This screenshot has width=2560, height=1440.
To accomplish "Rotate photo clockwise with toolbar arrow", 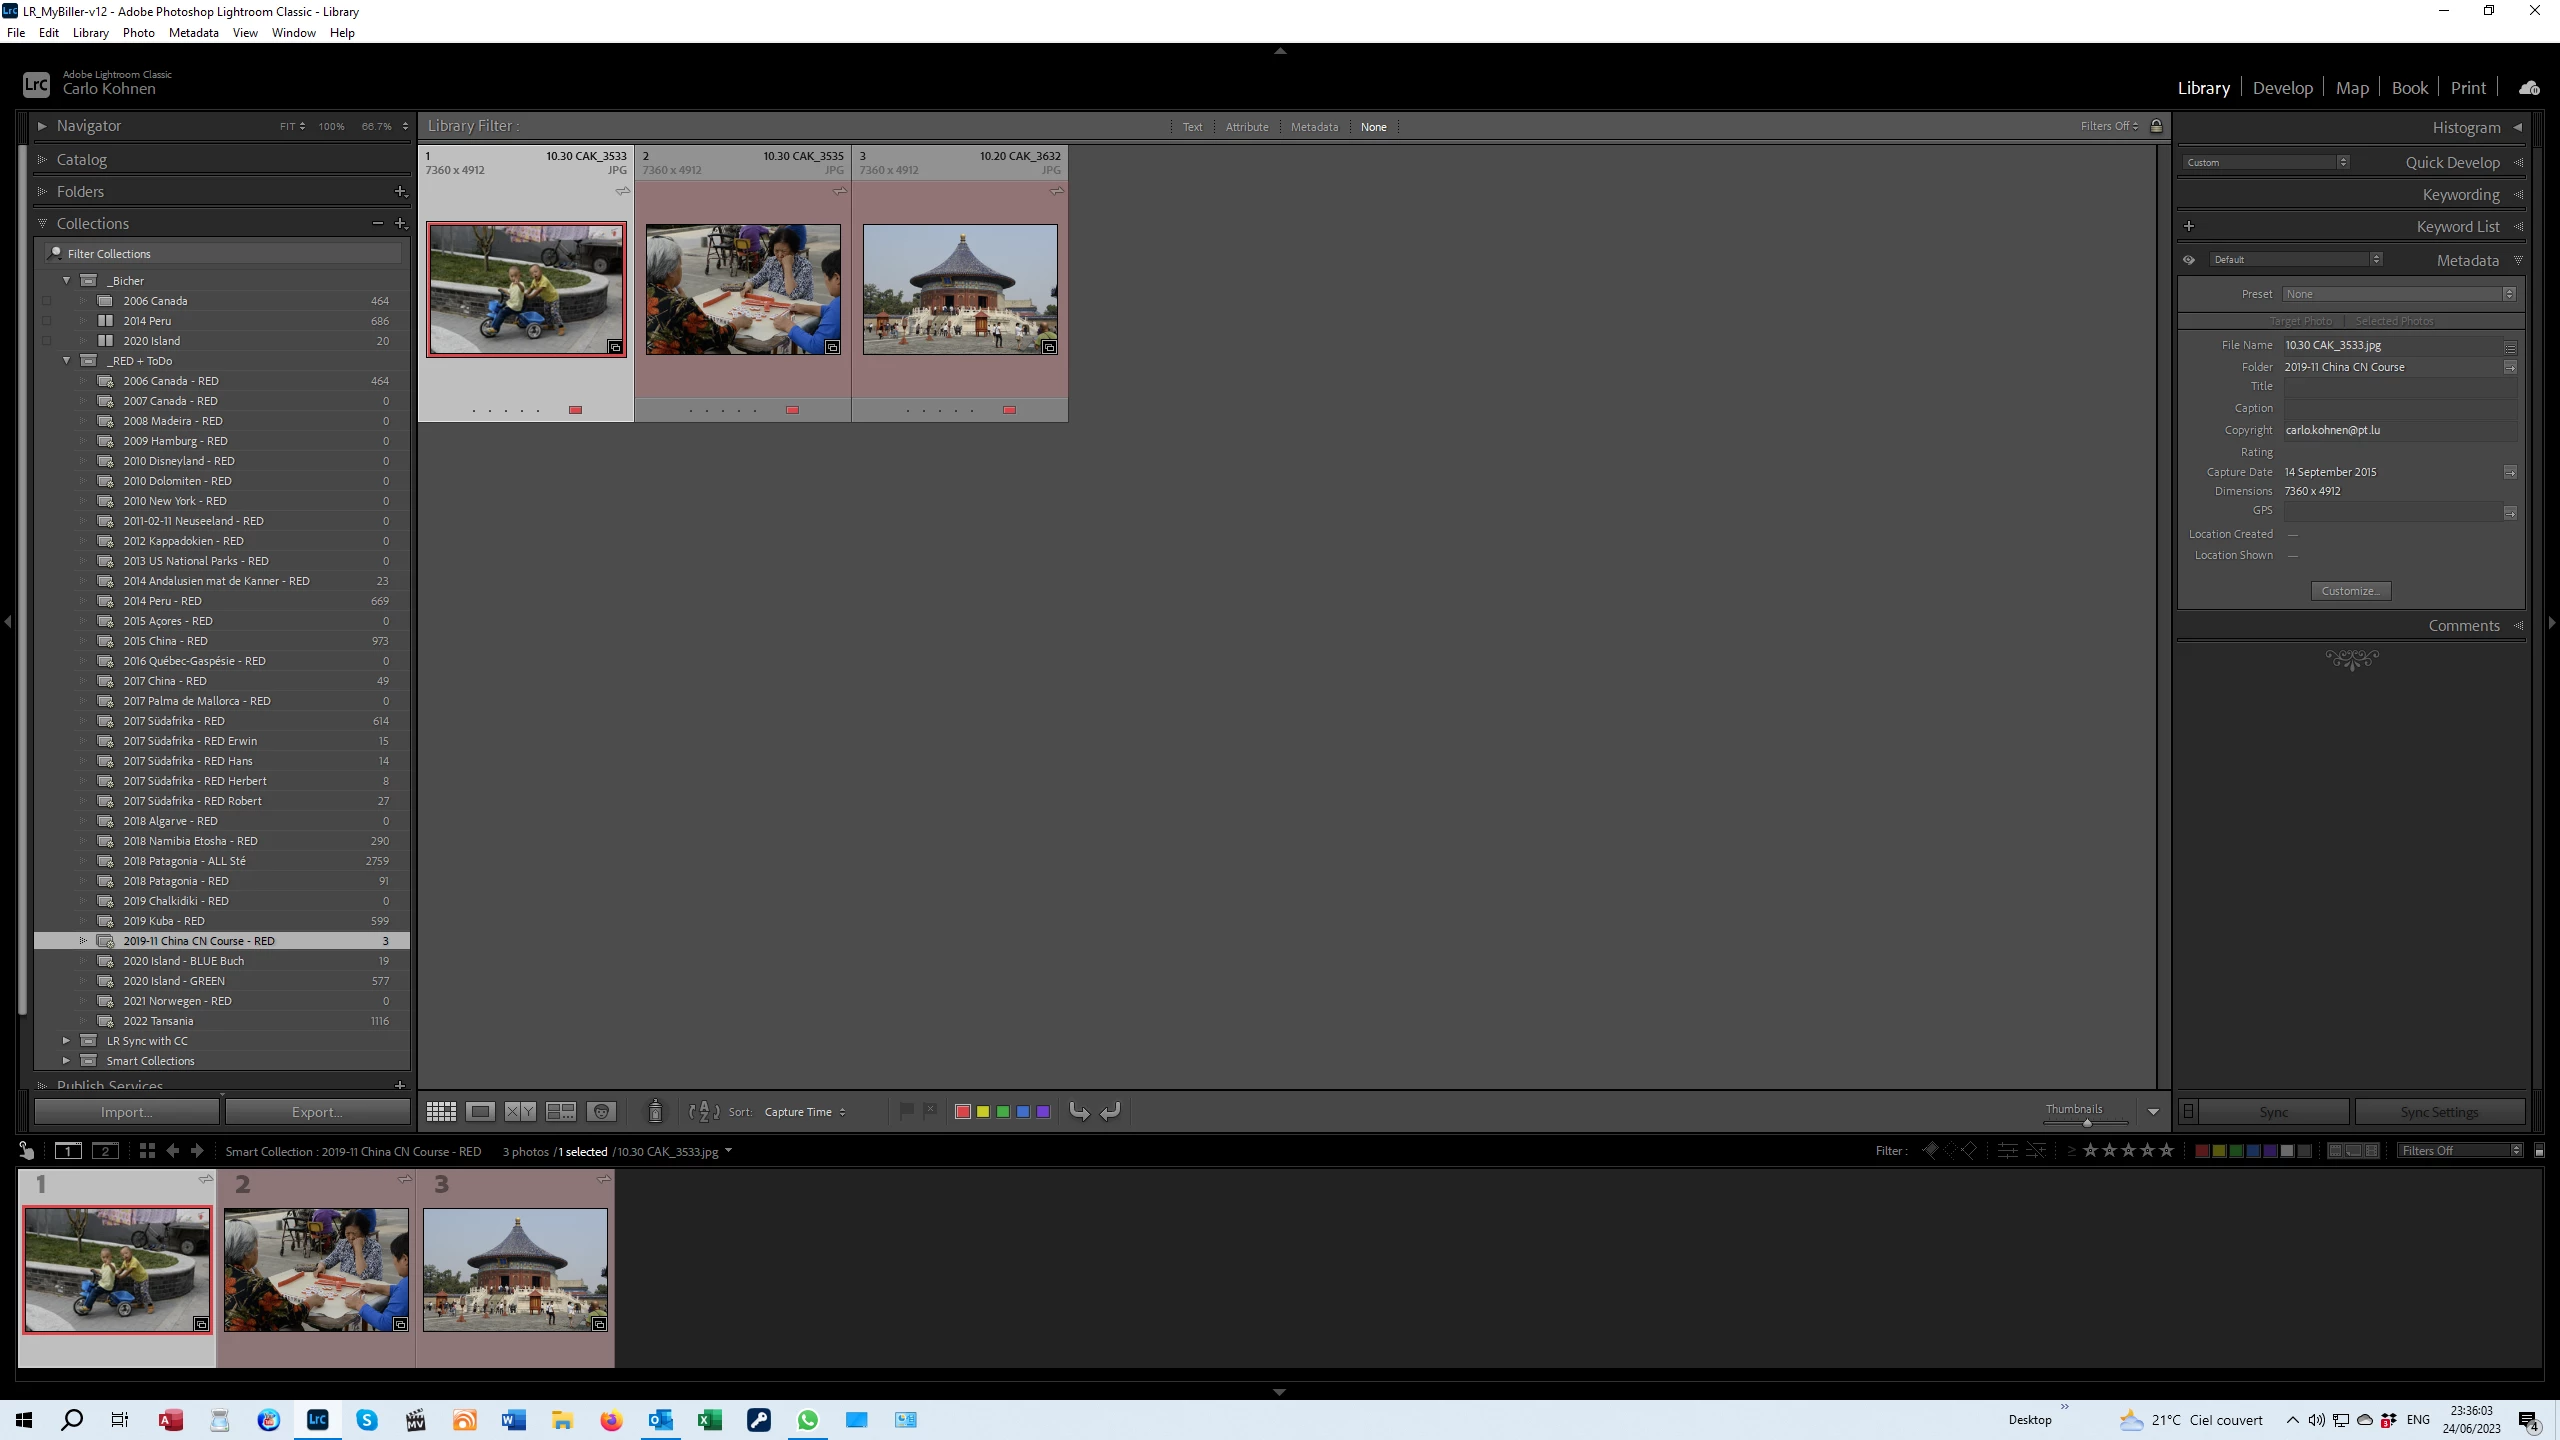I will [1110, 1111].
